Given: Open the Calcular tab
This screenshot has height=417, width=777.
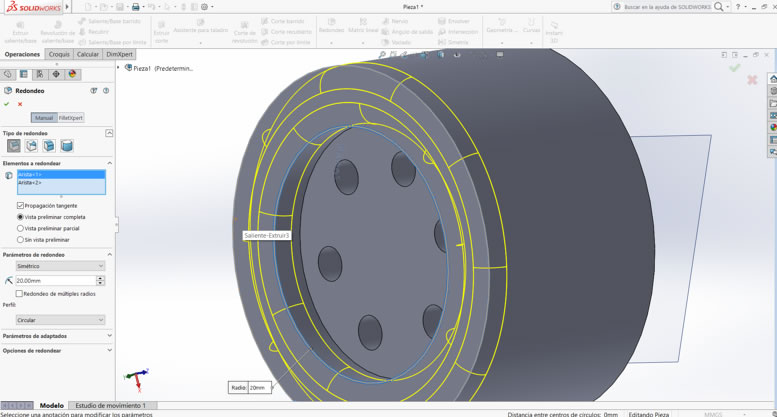Looking at the screenshot, I should coord(88,54).
